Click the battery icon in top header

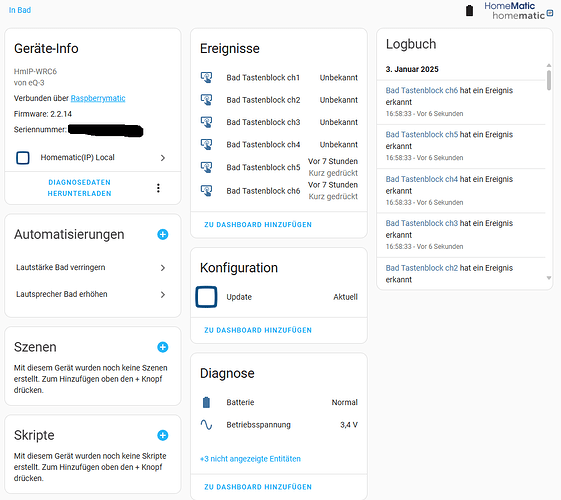tap(470, 10)
